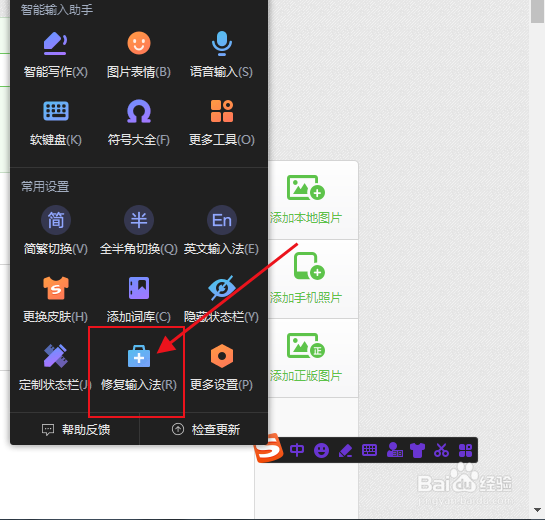This screenshot has width=545, height=520.
Task: Toggle Chinese mode 中 on status bar
Action: (297, 450)
